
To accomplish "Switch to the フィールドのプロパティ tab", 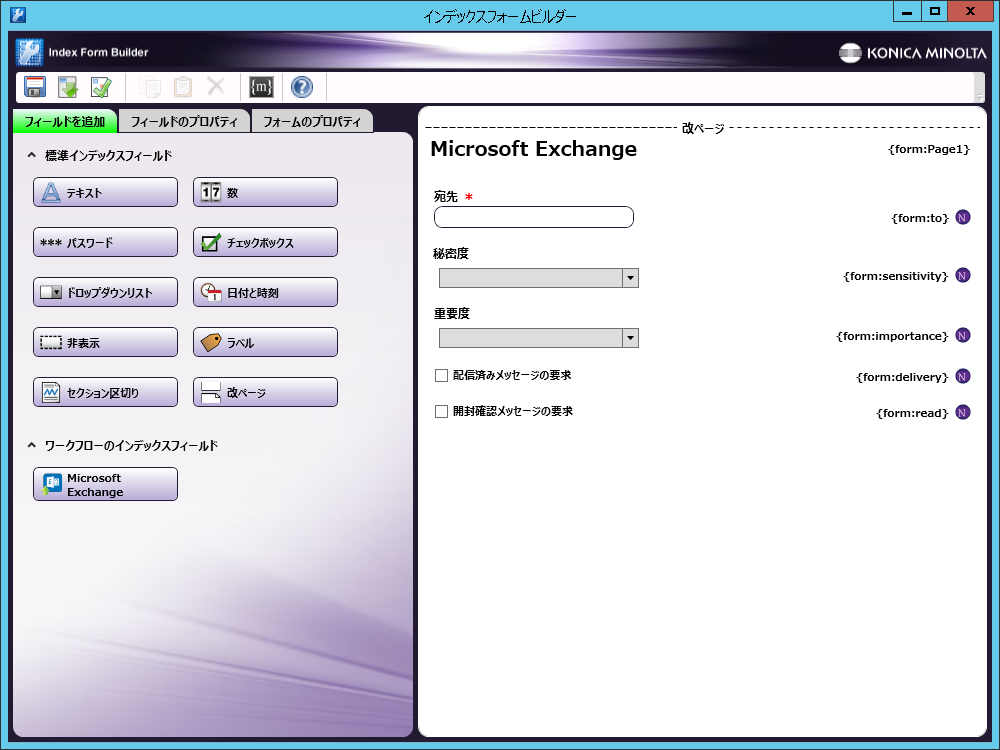I will (184, 121).
